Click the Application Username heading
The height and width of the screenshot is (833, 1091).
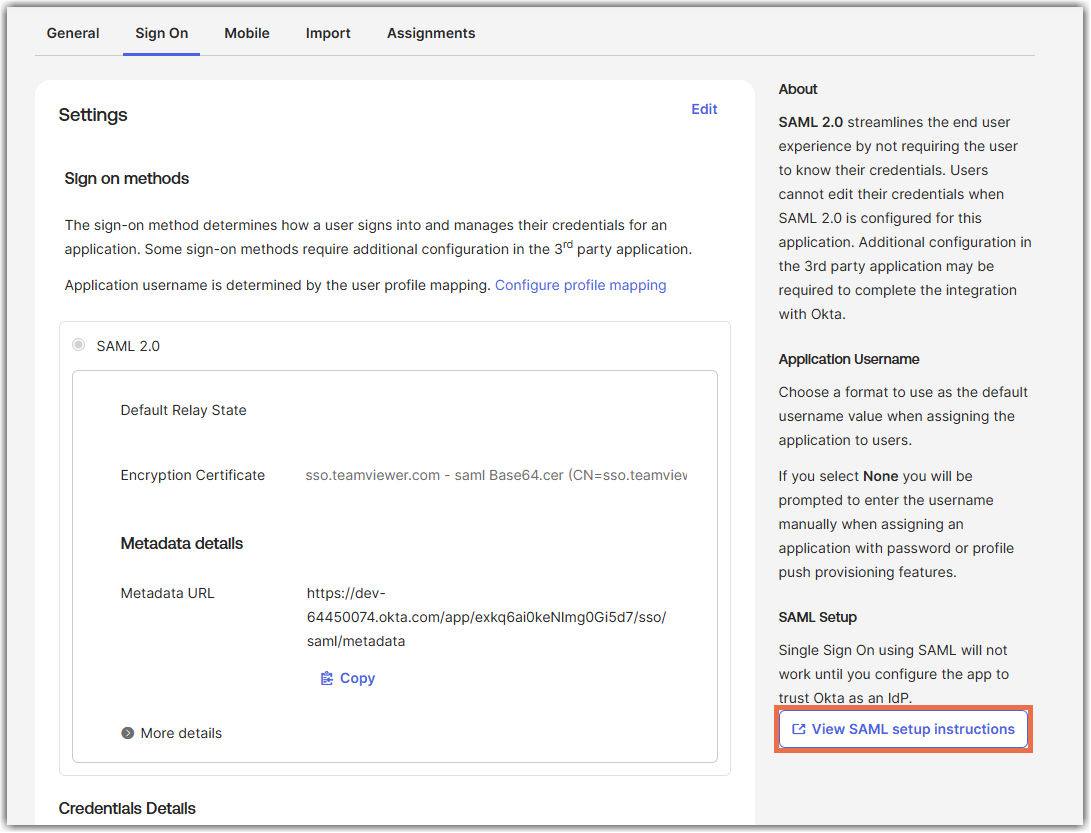tap(848, 359)
